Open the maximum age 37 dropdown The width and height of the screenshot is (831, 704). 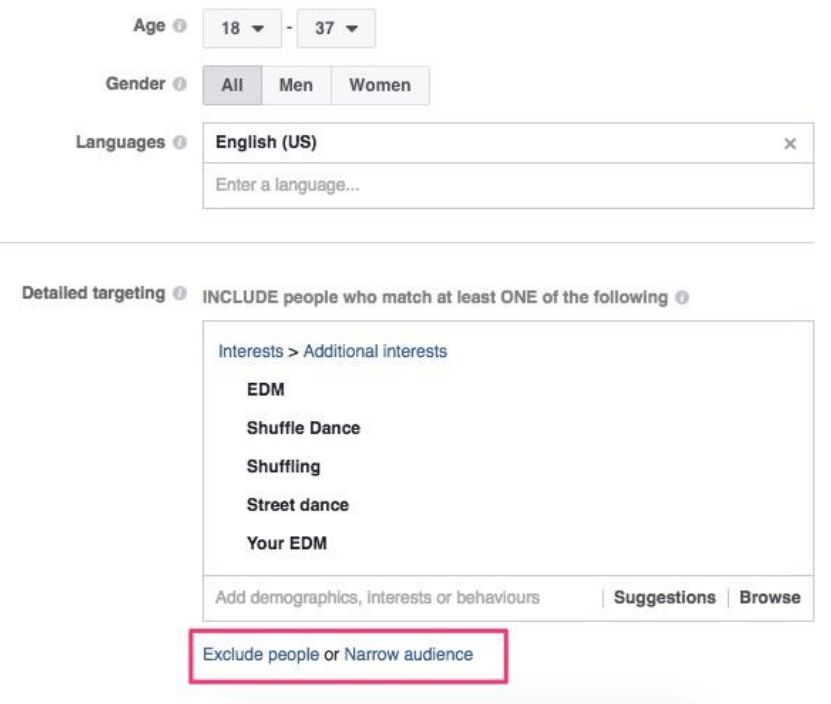click(336, 28)
